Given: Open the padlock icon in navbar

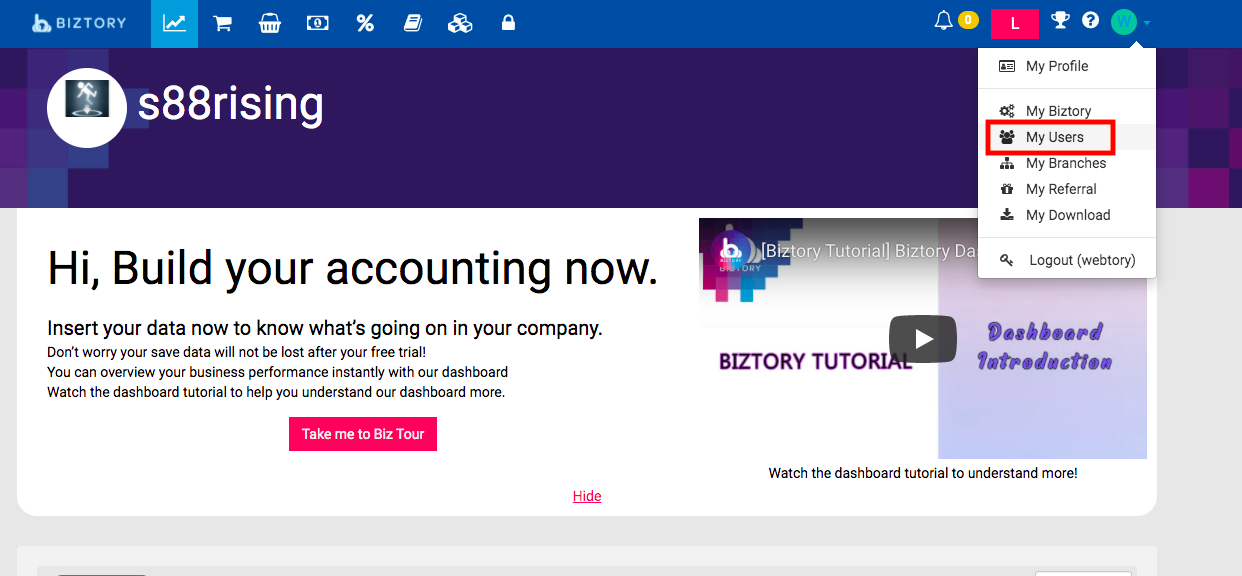Looking at the screenshot, I should [508, 22].
